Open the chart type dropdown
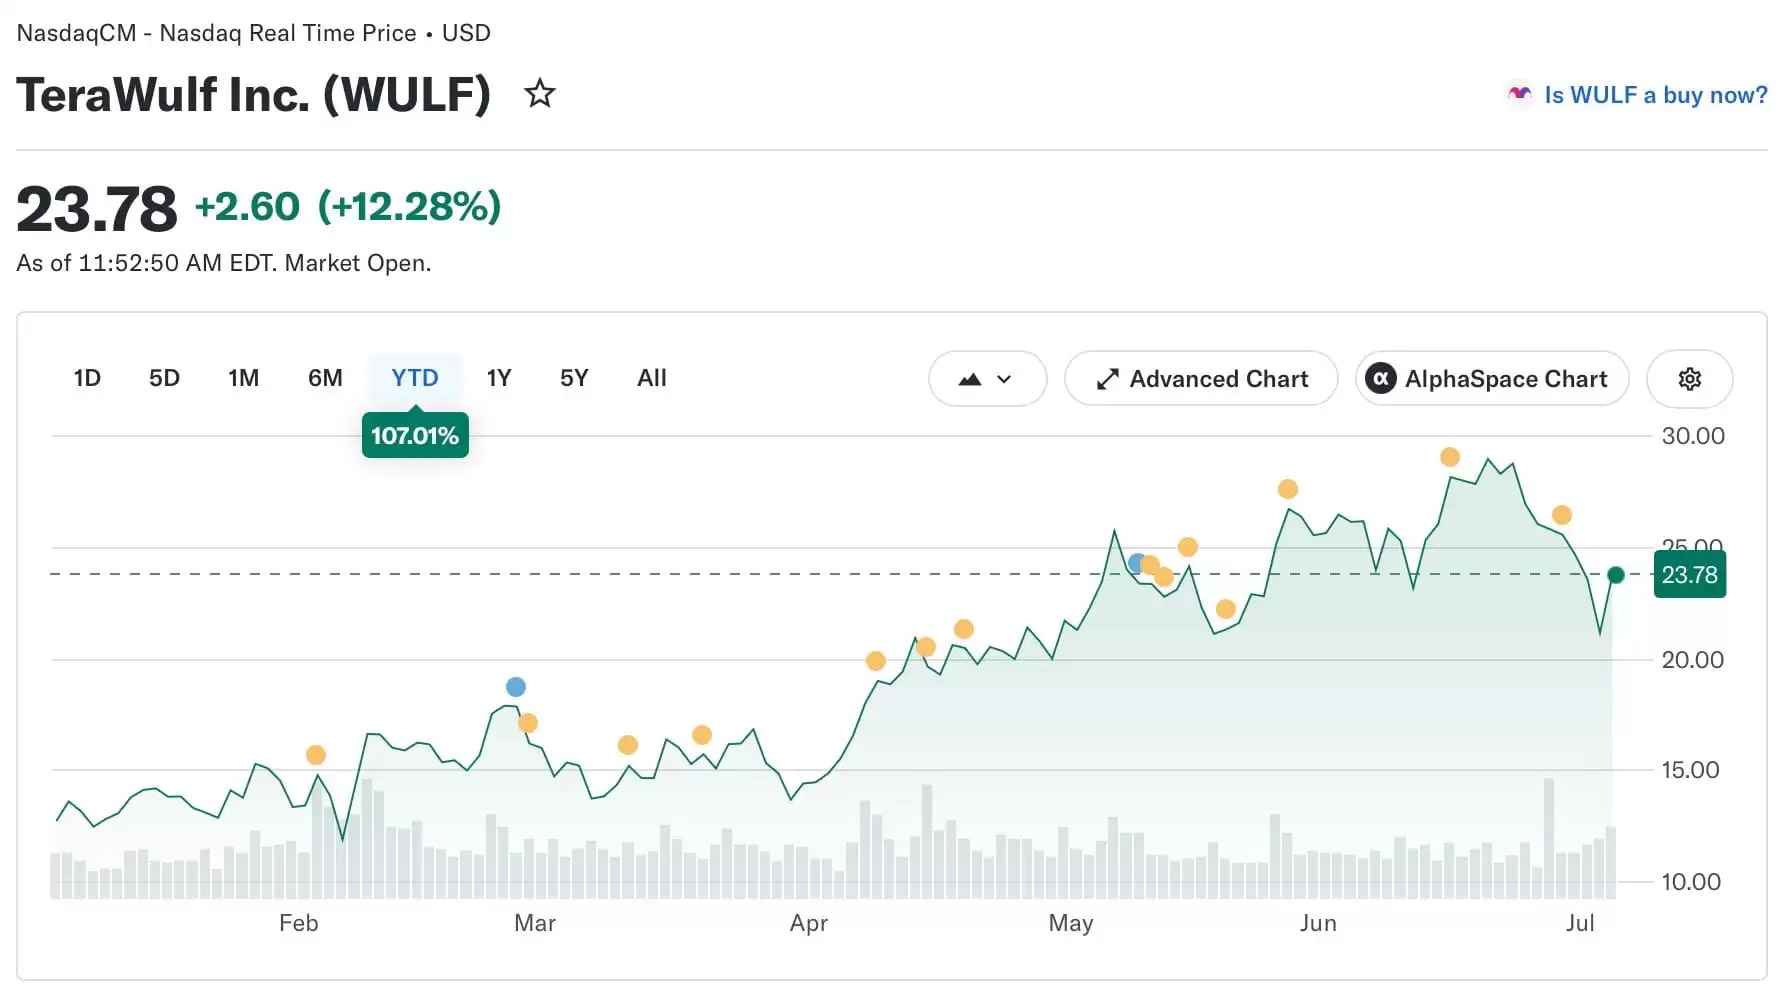 click(987, 379)
